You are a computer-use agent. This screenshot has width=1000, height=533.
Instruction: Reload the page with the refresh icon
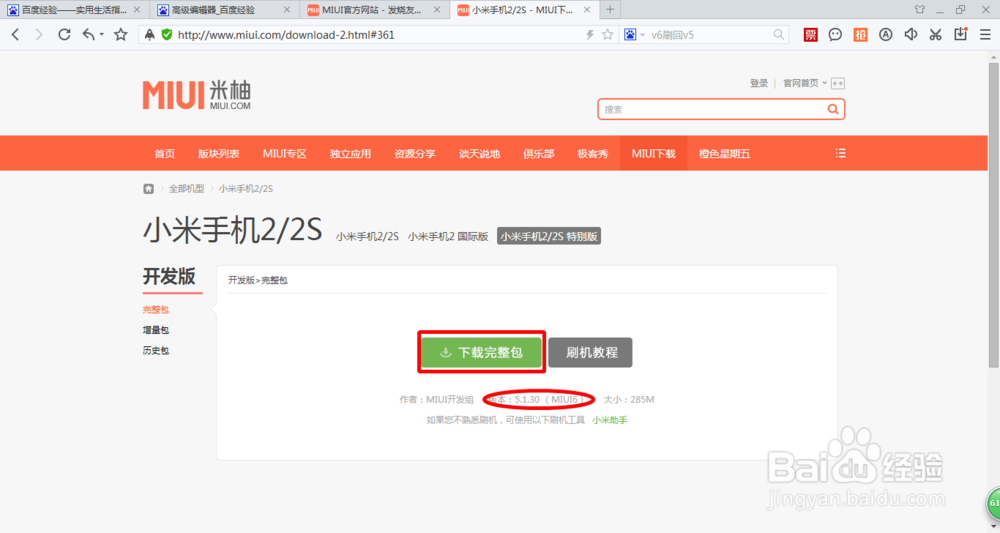[x=64, y=34]
